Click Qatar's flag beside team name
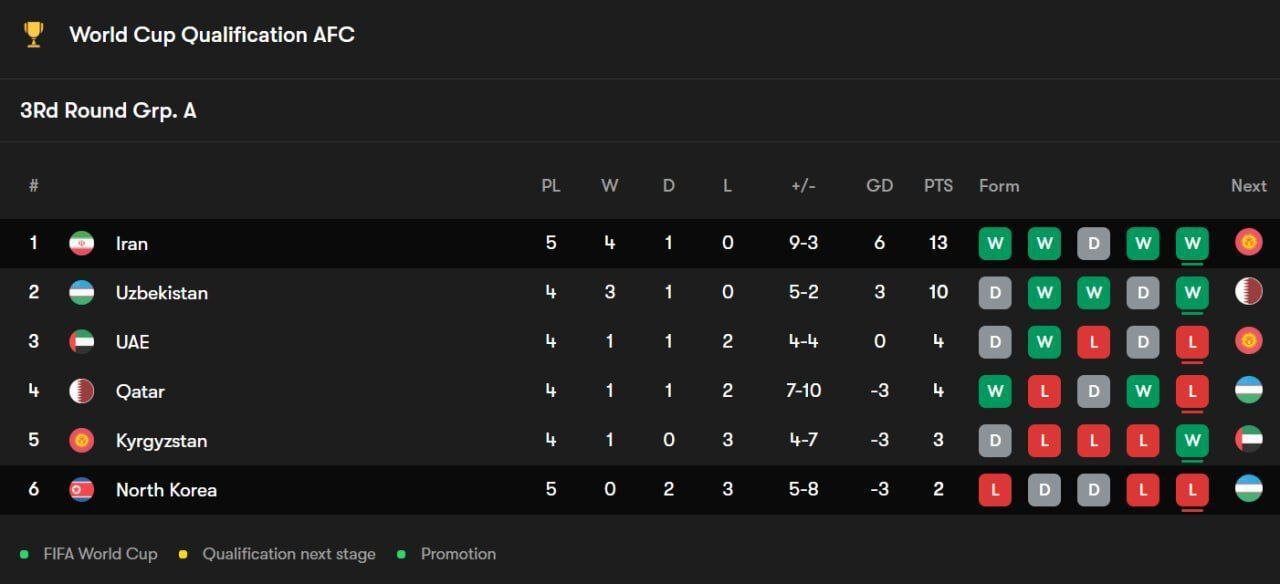The width and height of the screenshot is (1280, 584). pyautogui.click(x=81, y=391)
